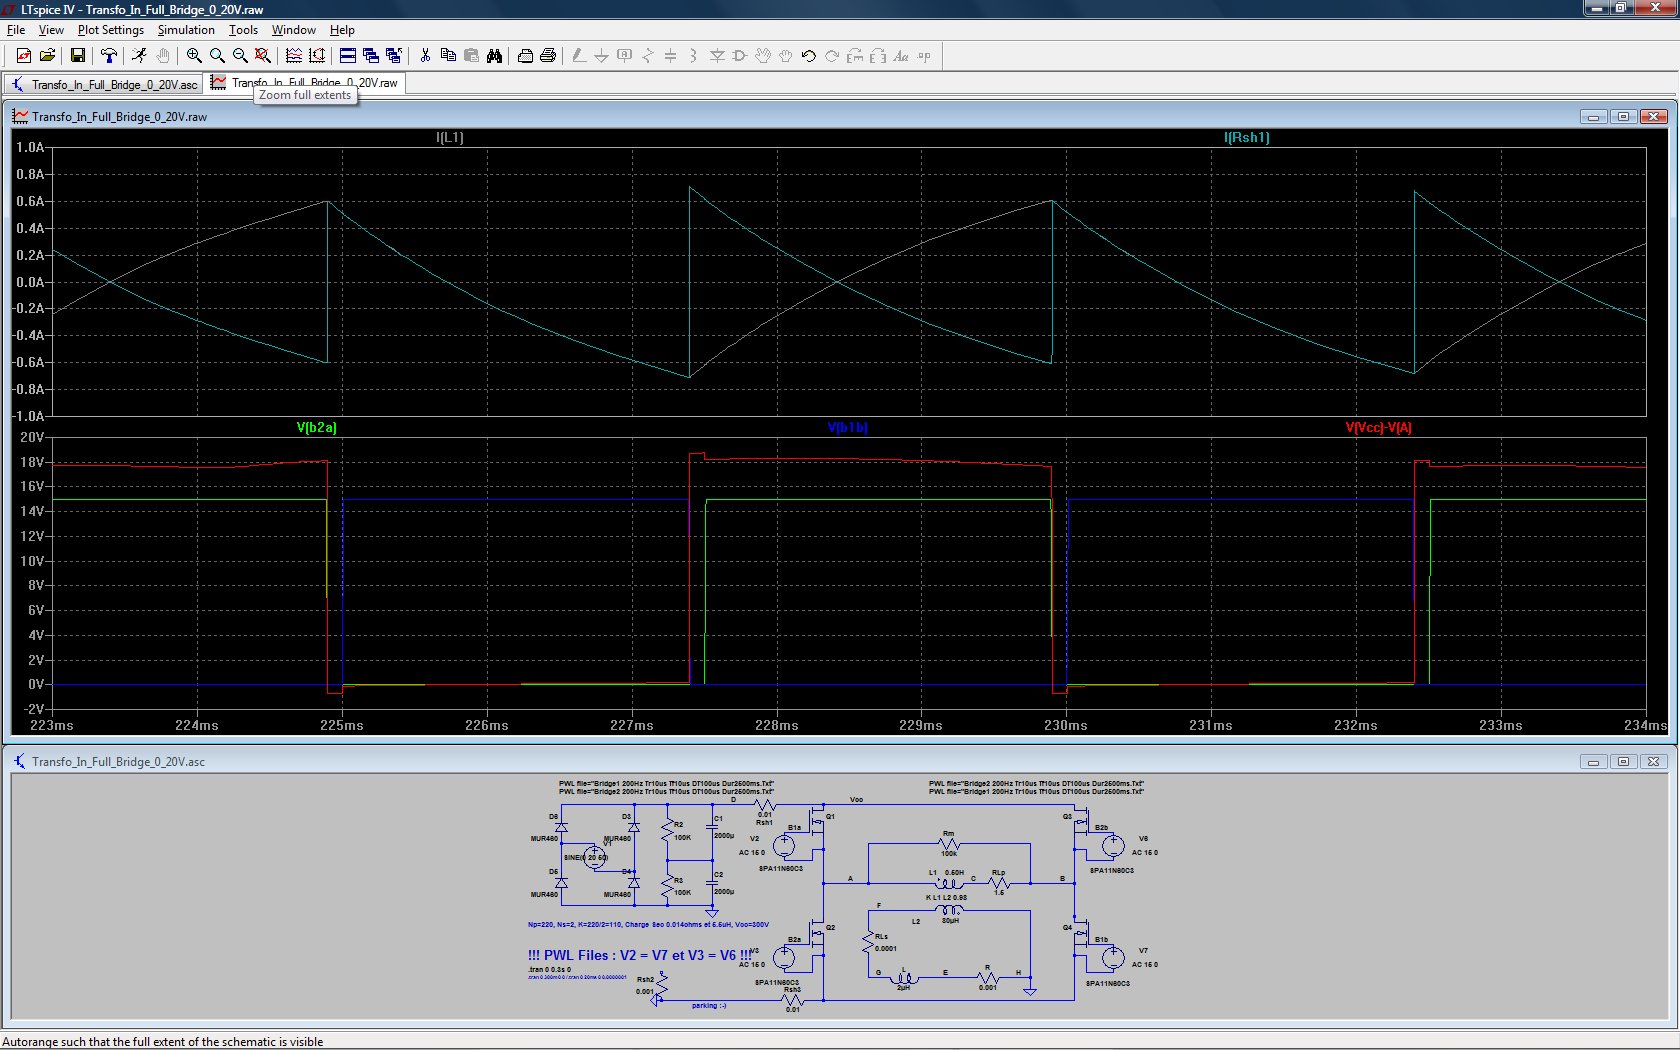Click the red V(Vcc)-V(A) trace label
Image resolution: width=1680 pixels, height=1050 pixels.
point(1378,428)
